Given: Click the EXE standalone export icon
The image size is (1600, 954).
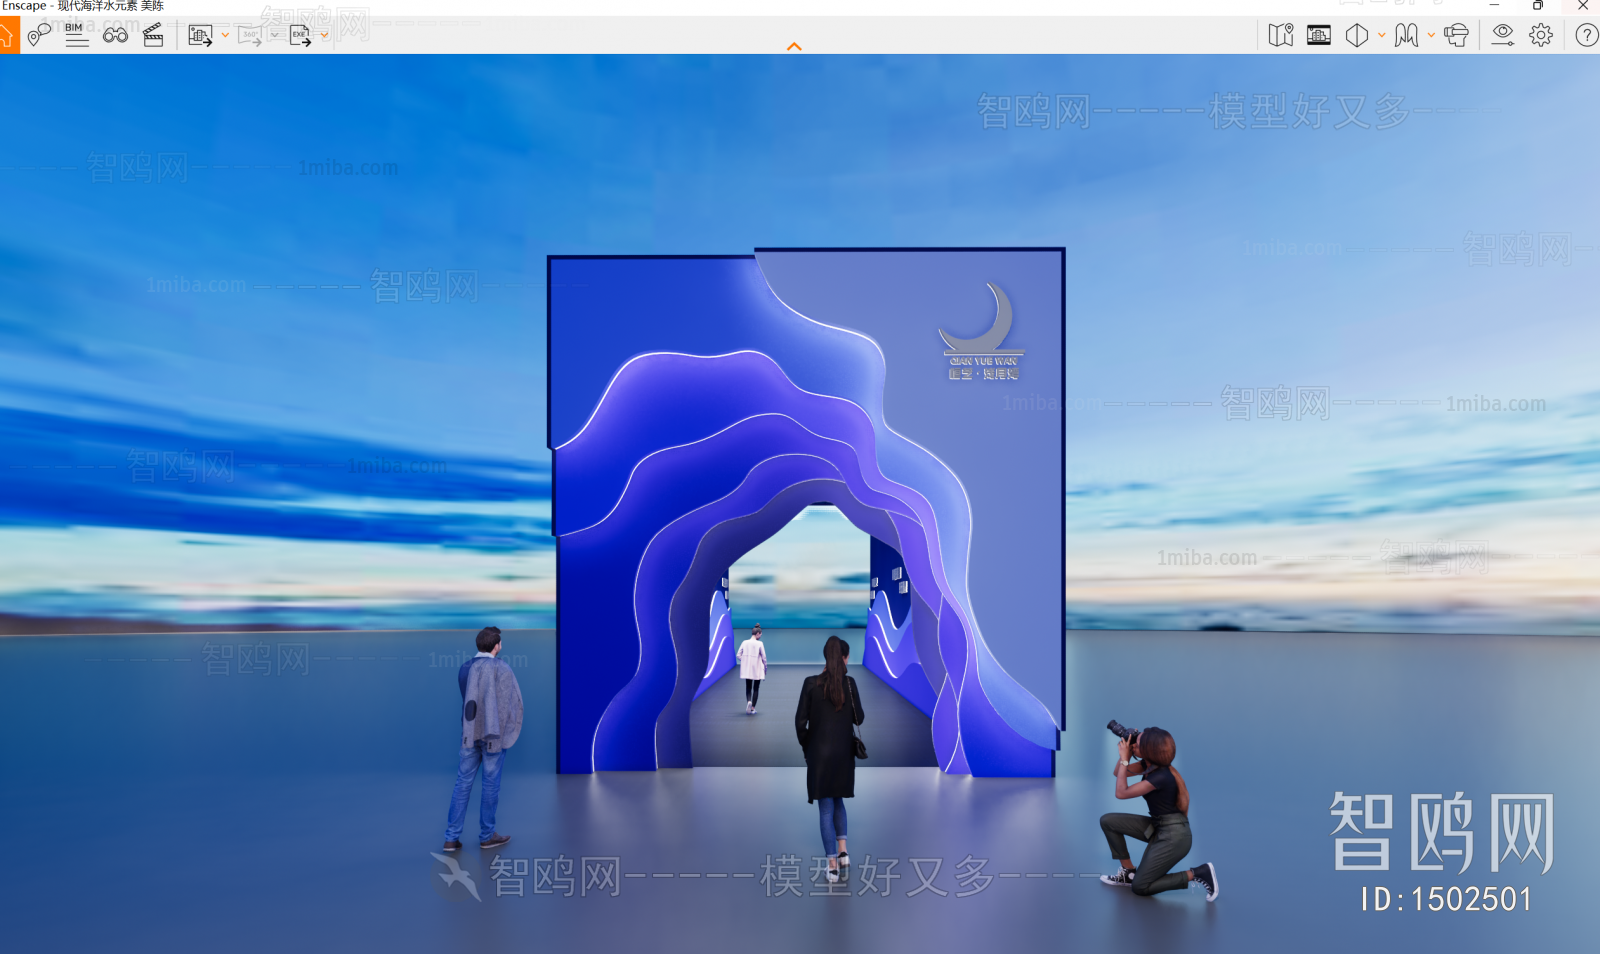Looking at the screenshot, I should [300, 36].
